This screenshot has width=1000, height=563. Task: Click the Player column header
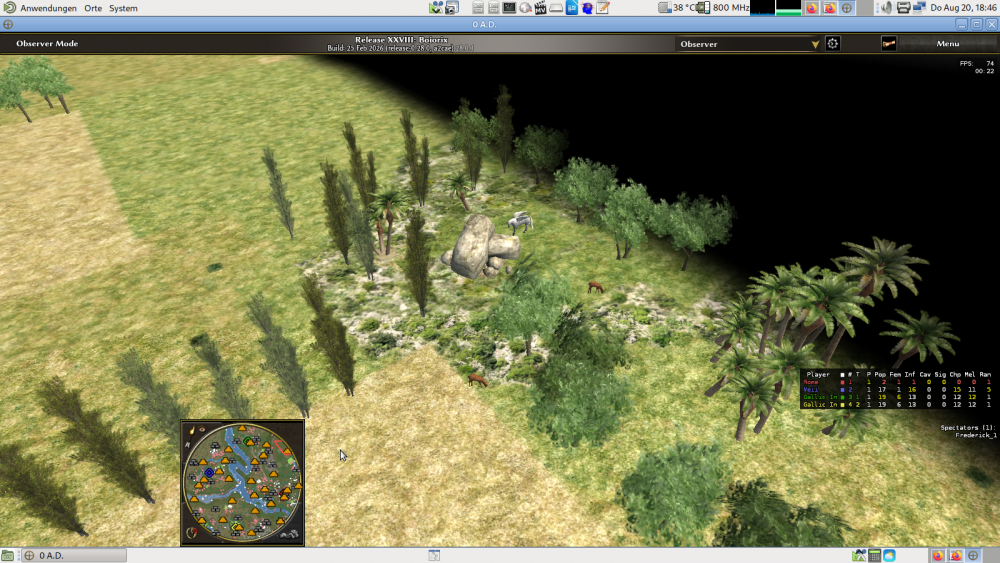818,374
